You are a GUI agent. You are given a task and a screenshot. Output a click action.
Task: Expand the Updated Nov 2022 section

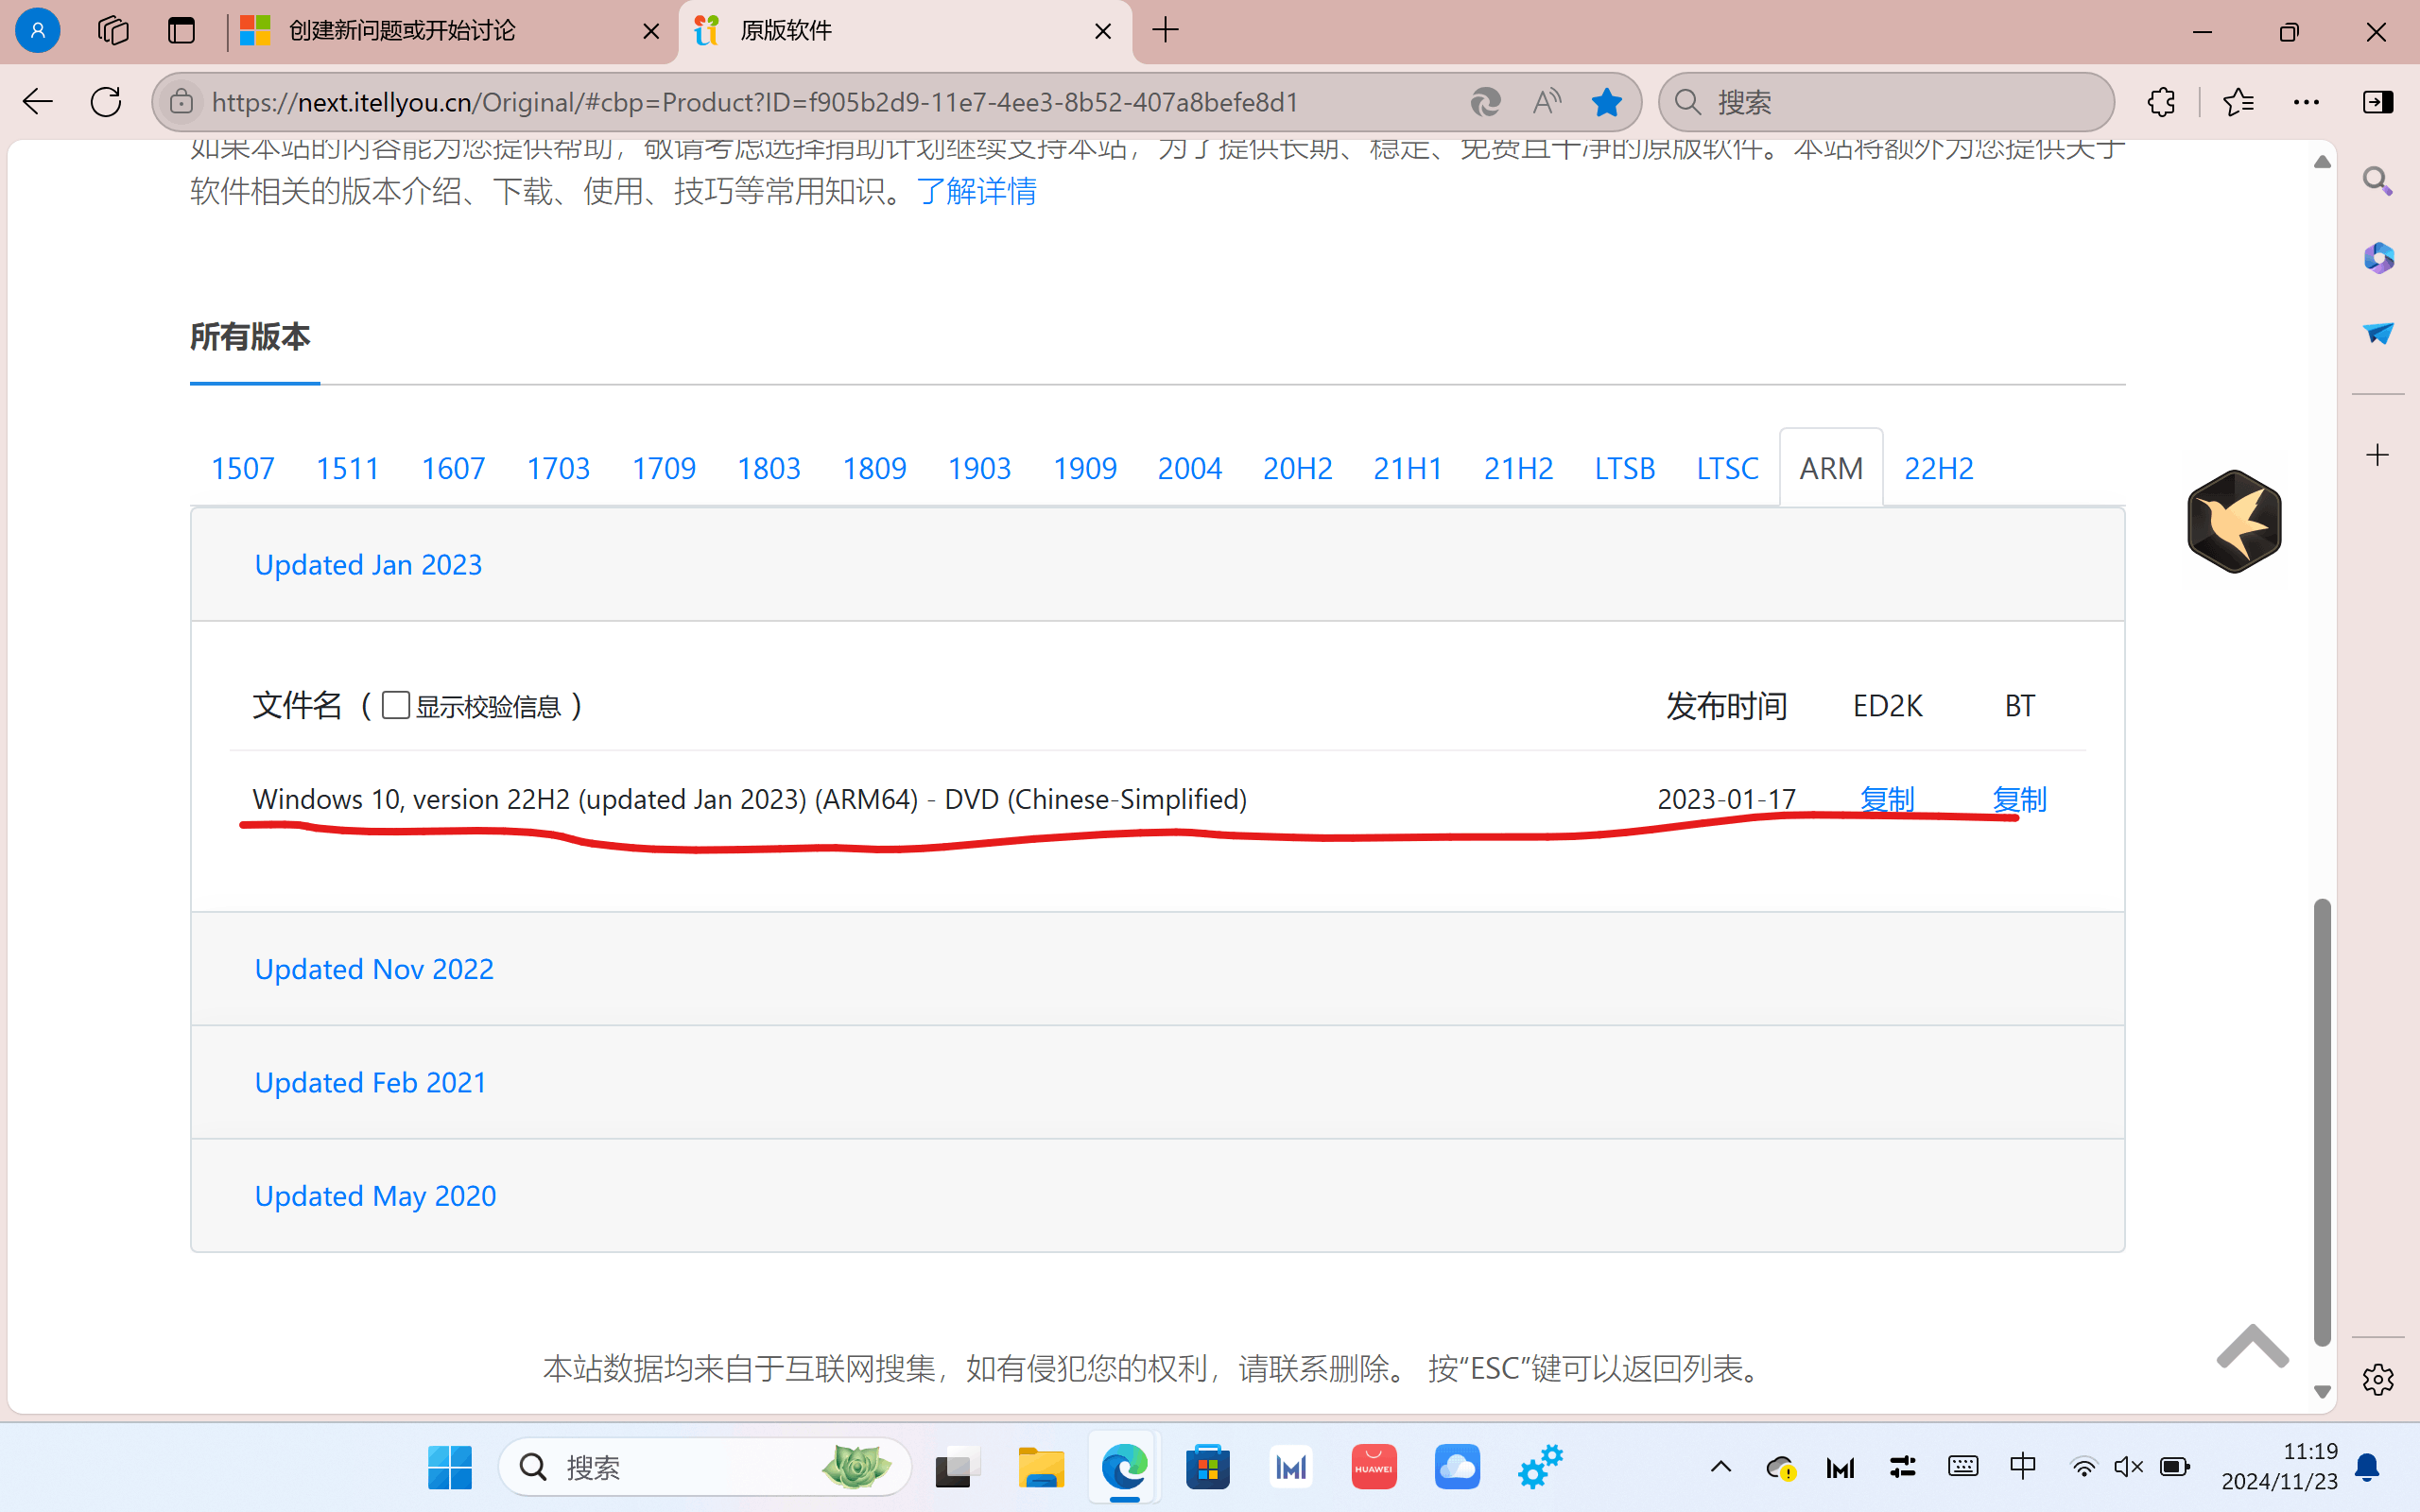click(x=1157, y=969)
